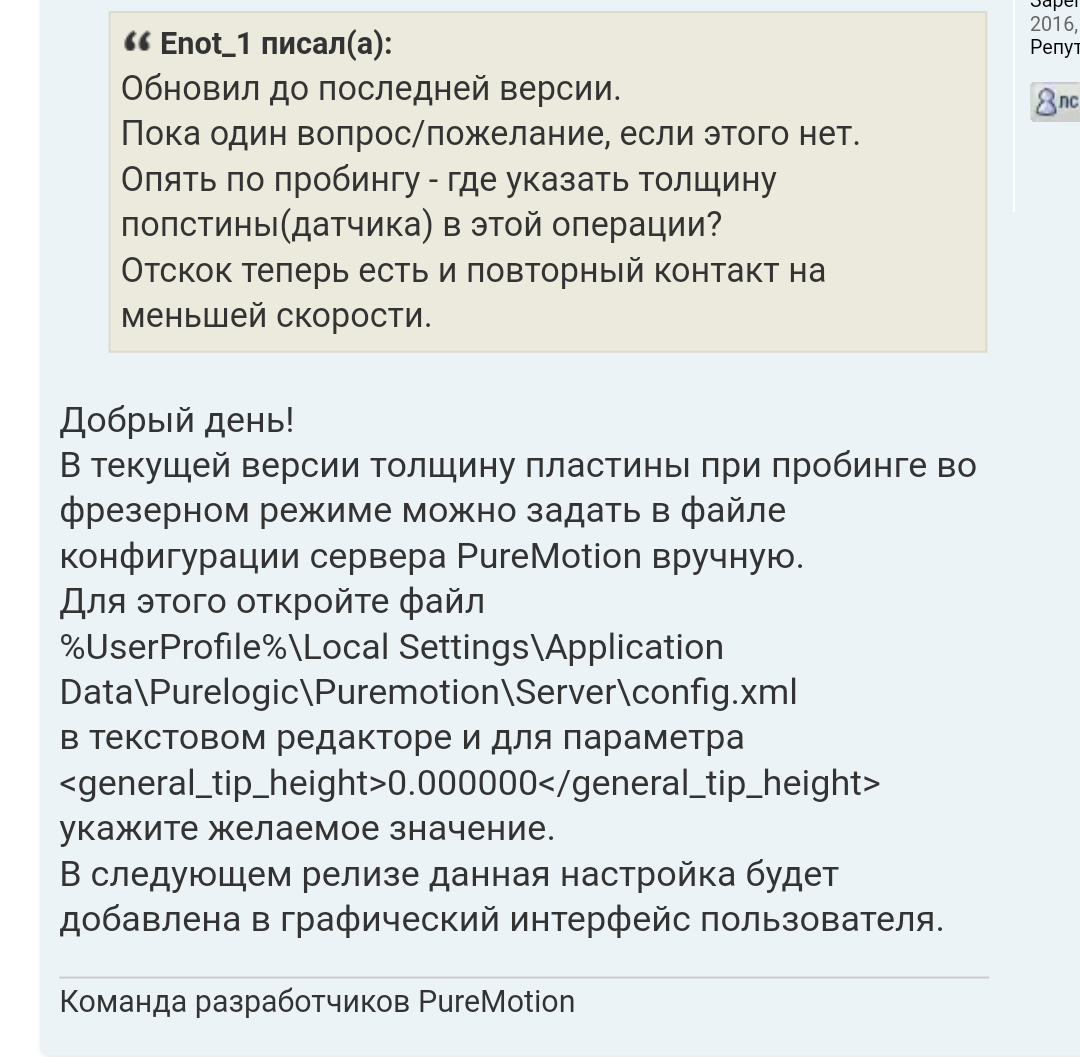Click quoted line starting "Опять по пробингу"
Screen dimensions: 1080x1057
(x=448, y=179)
